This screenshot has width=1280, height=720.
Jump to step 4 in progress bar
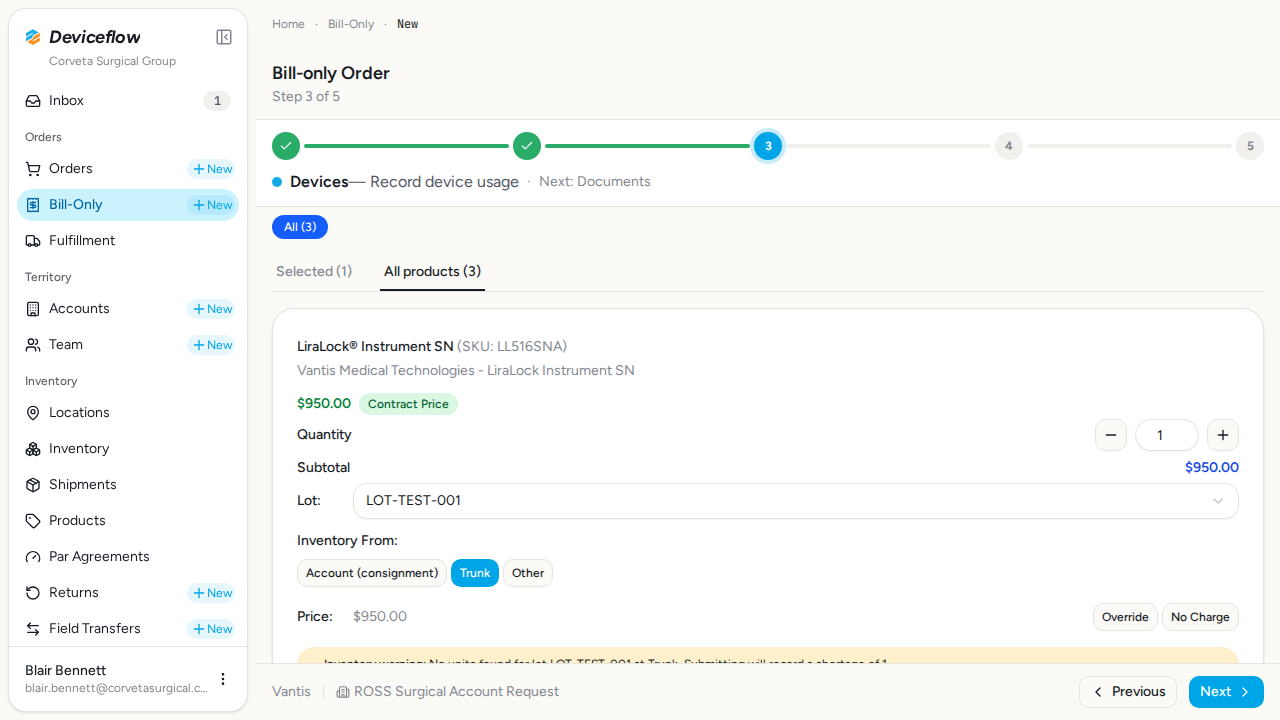tap(1008, 146)
